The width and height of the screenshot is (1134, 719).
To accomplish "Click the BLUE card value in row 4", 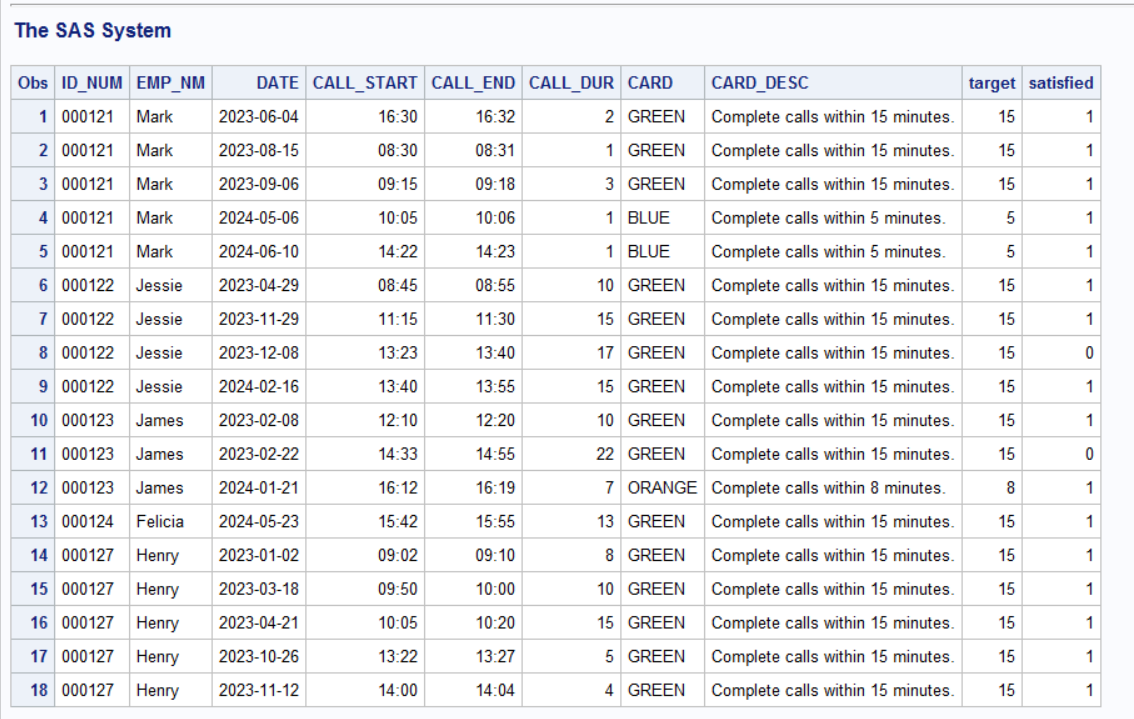I will pyautogui.click(x=647, y=217).
